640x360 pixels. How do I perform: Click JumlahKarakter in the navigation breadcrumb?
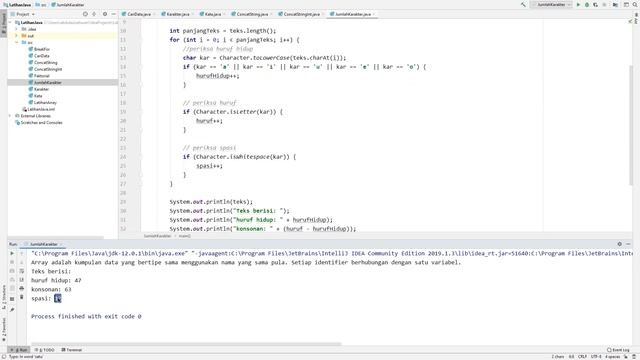coord(68,5)
